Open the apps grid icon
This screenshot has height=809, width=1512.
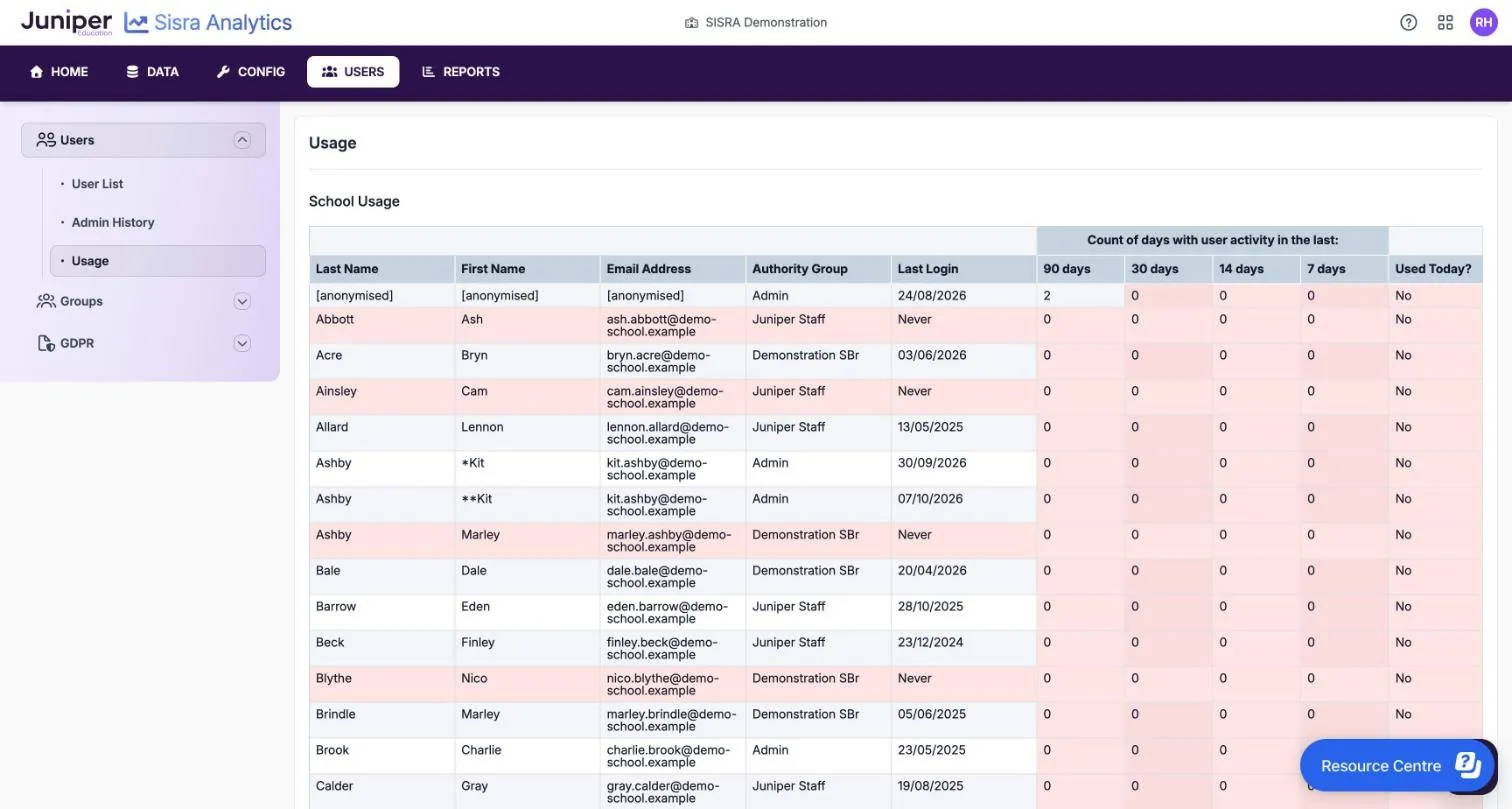click(x=1445, y=22)
